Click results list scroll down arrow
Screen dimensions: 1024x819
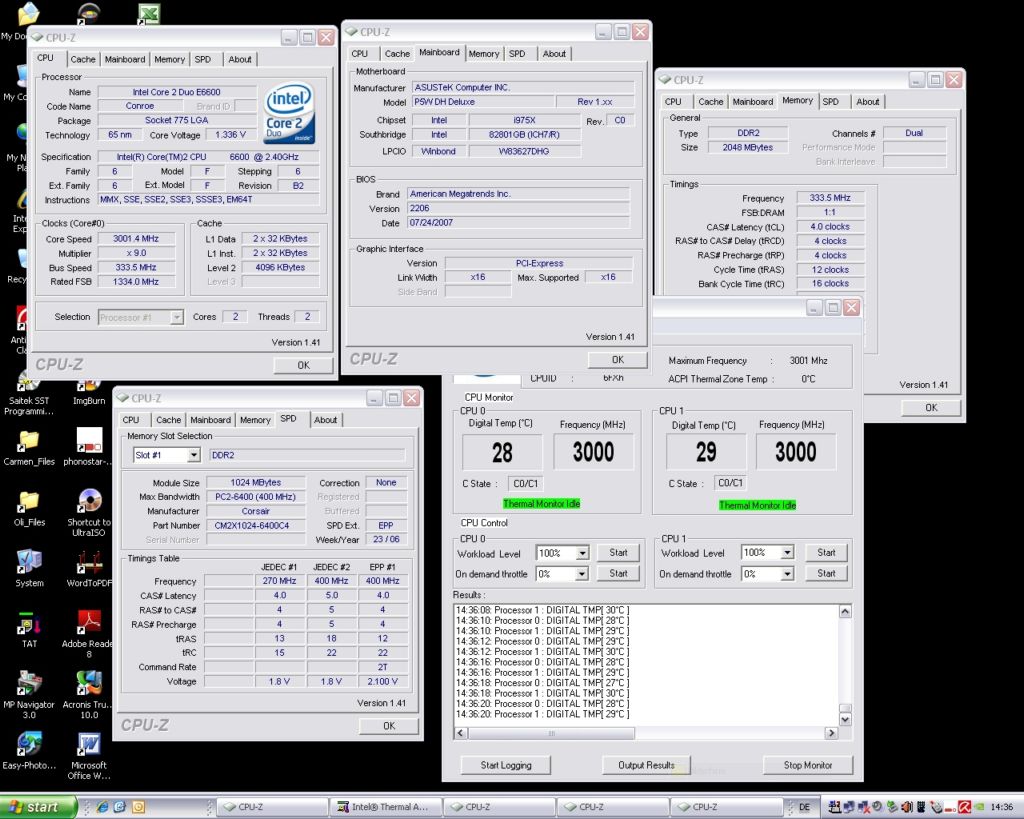point(845,720)
